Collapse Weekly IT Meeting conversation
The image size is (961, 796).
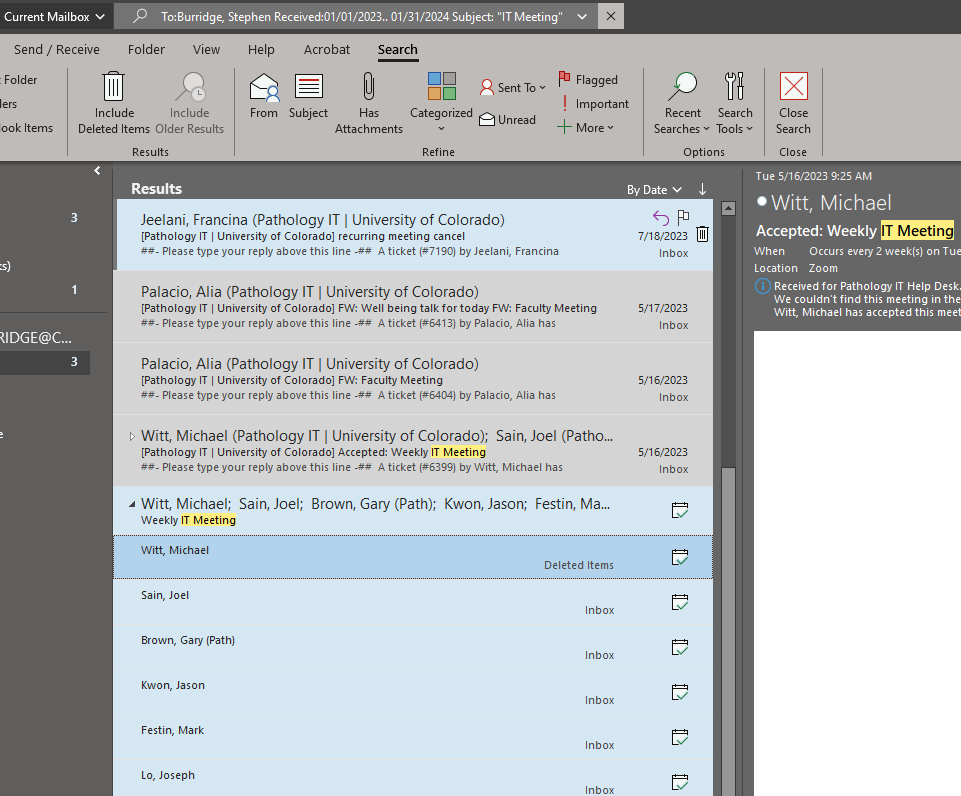[x=132, y=504]
